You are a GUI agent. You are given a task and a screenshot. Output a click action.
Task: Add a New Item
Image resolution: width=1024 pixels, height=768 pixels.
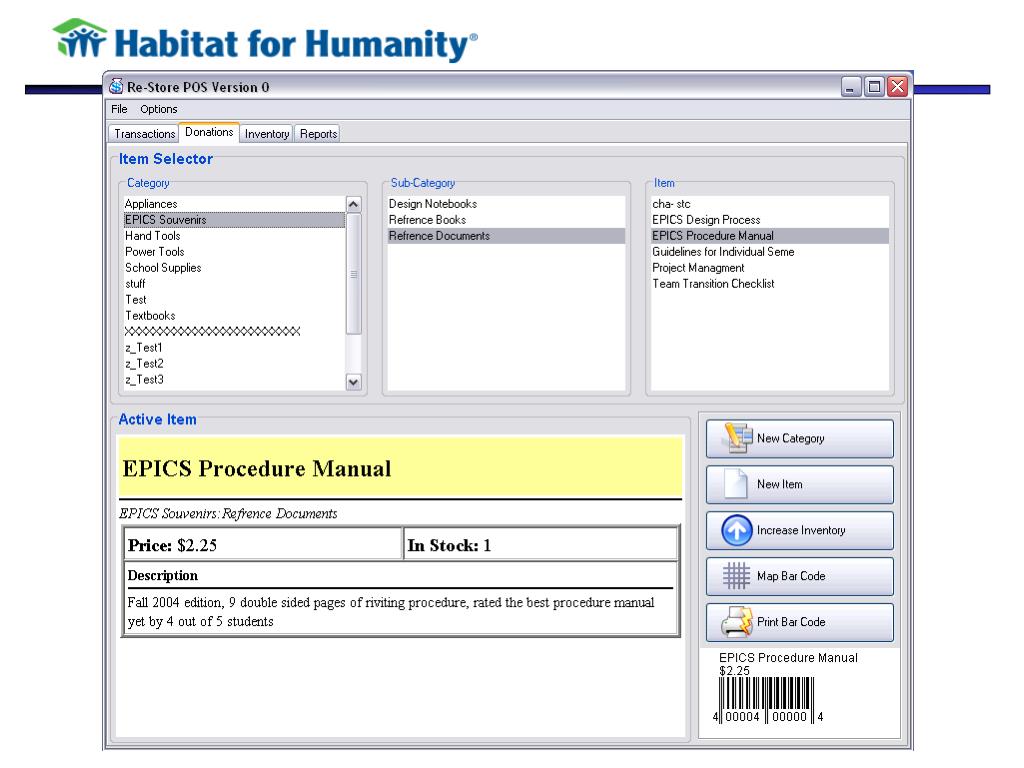799,484
